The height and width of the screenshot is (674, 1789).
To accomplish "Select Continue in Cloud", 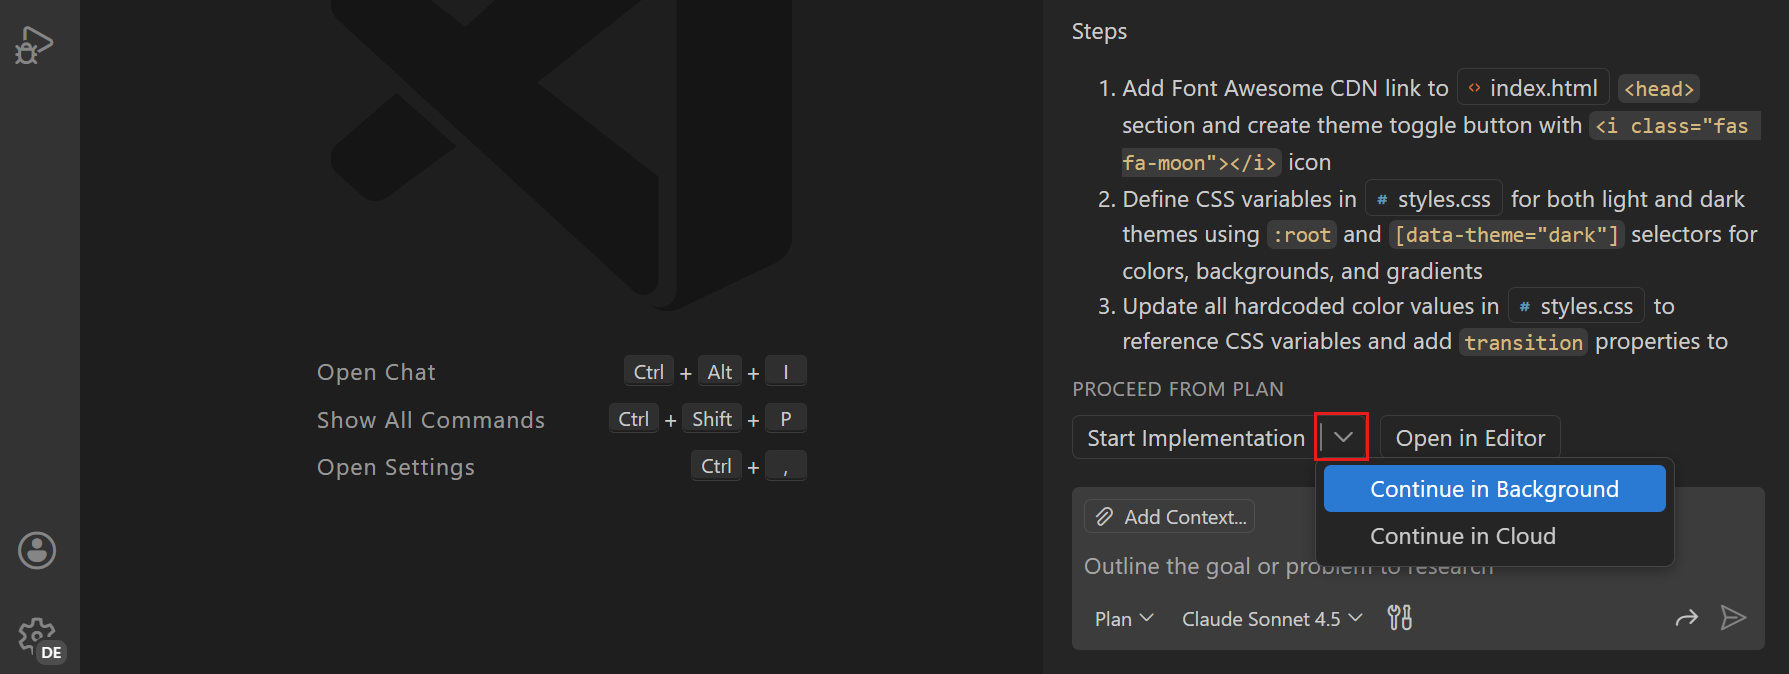I will click(1462, 536).
